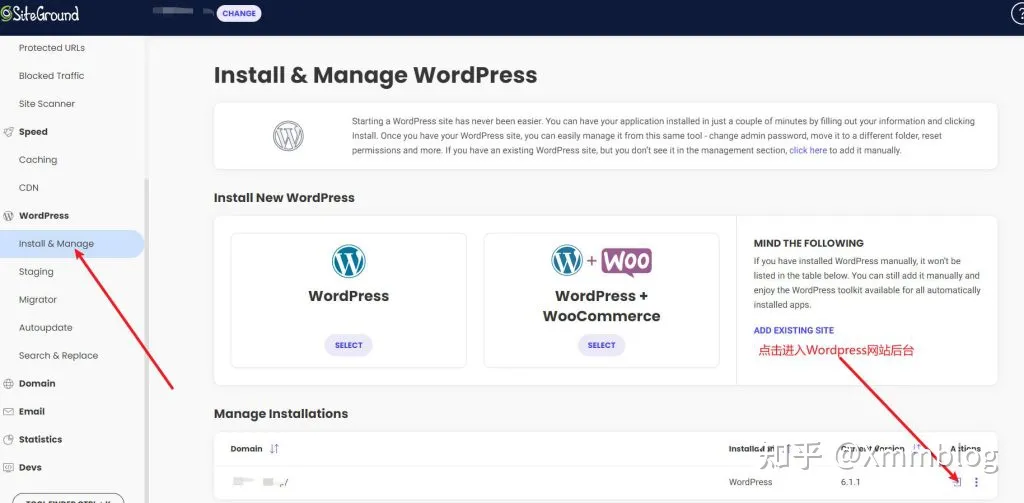
Task: Open Site Scanner in sidebar
Action: [47, 104]
